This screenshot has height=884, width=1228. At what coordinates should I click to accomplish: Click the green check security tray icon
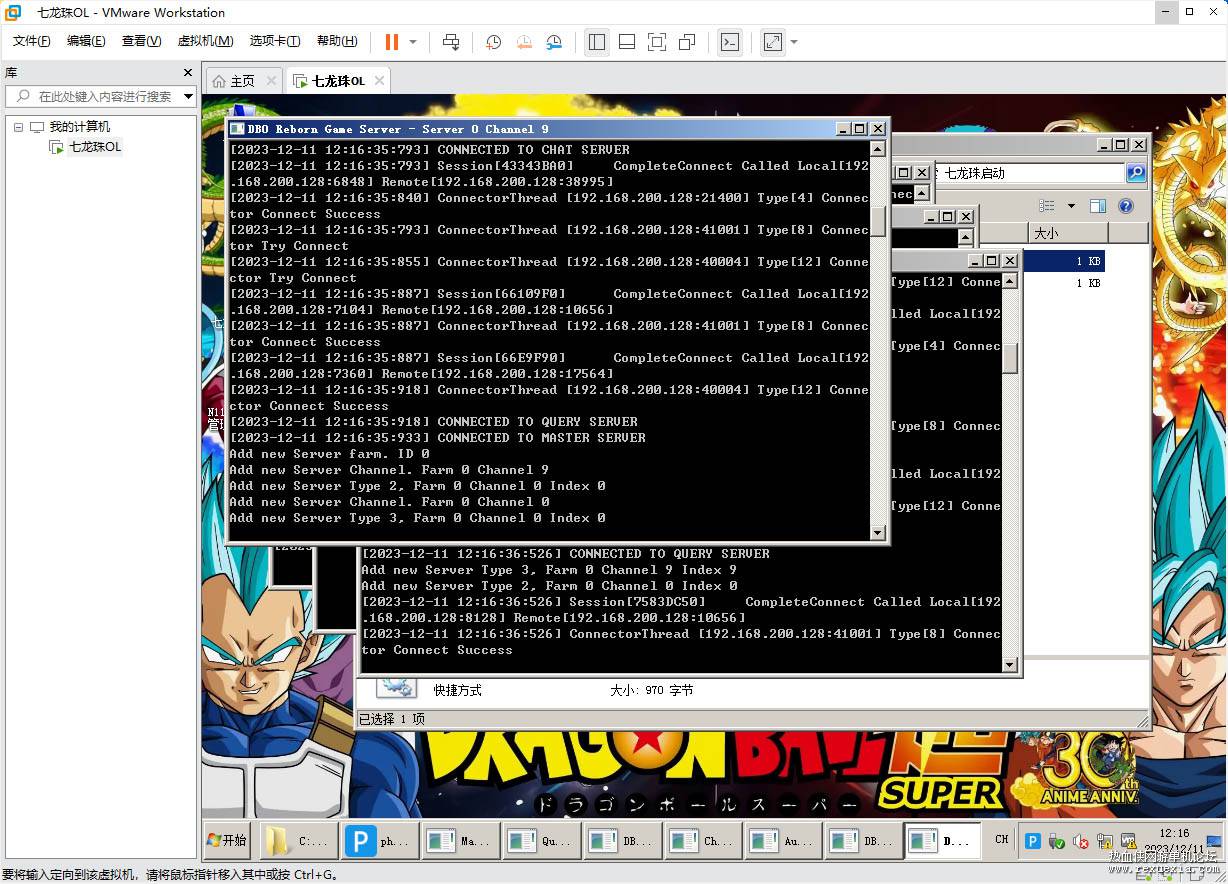click(1056, 842)
